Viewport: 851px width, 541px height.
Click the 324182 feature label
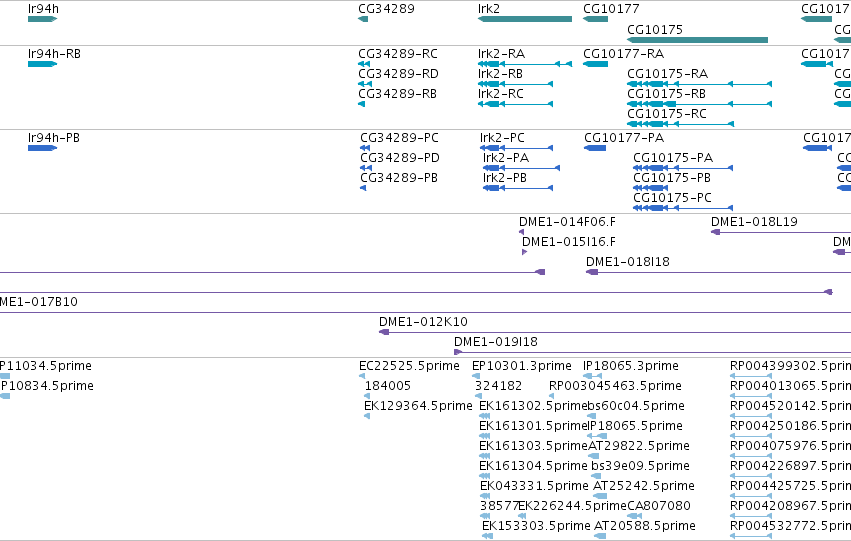point(498,386)
